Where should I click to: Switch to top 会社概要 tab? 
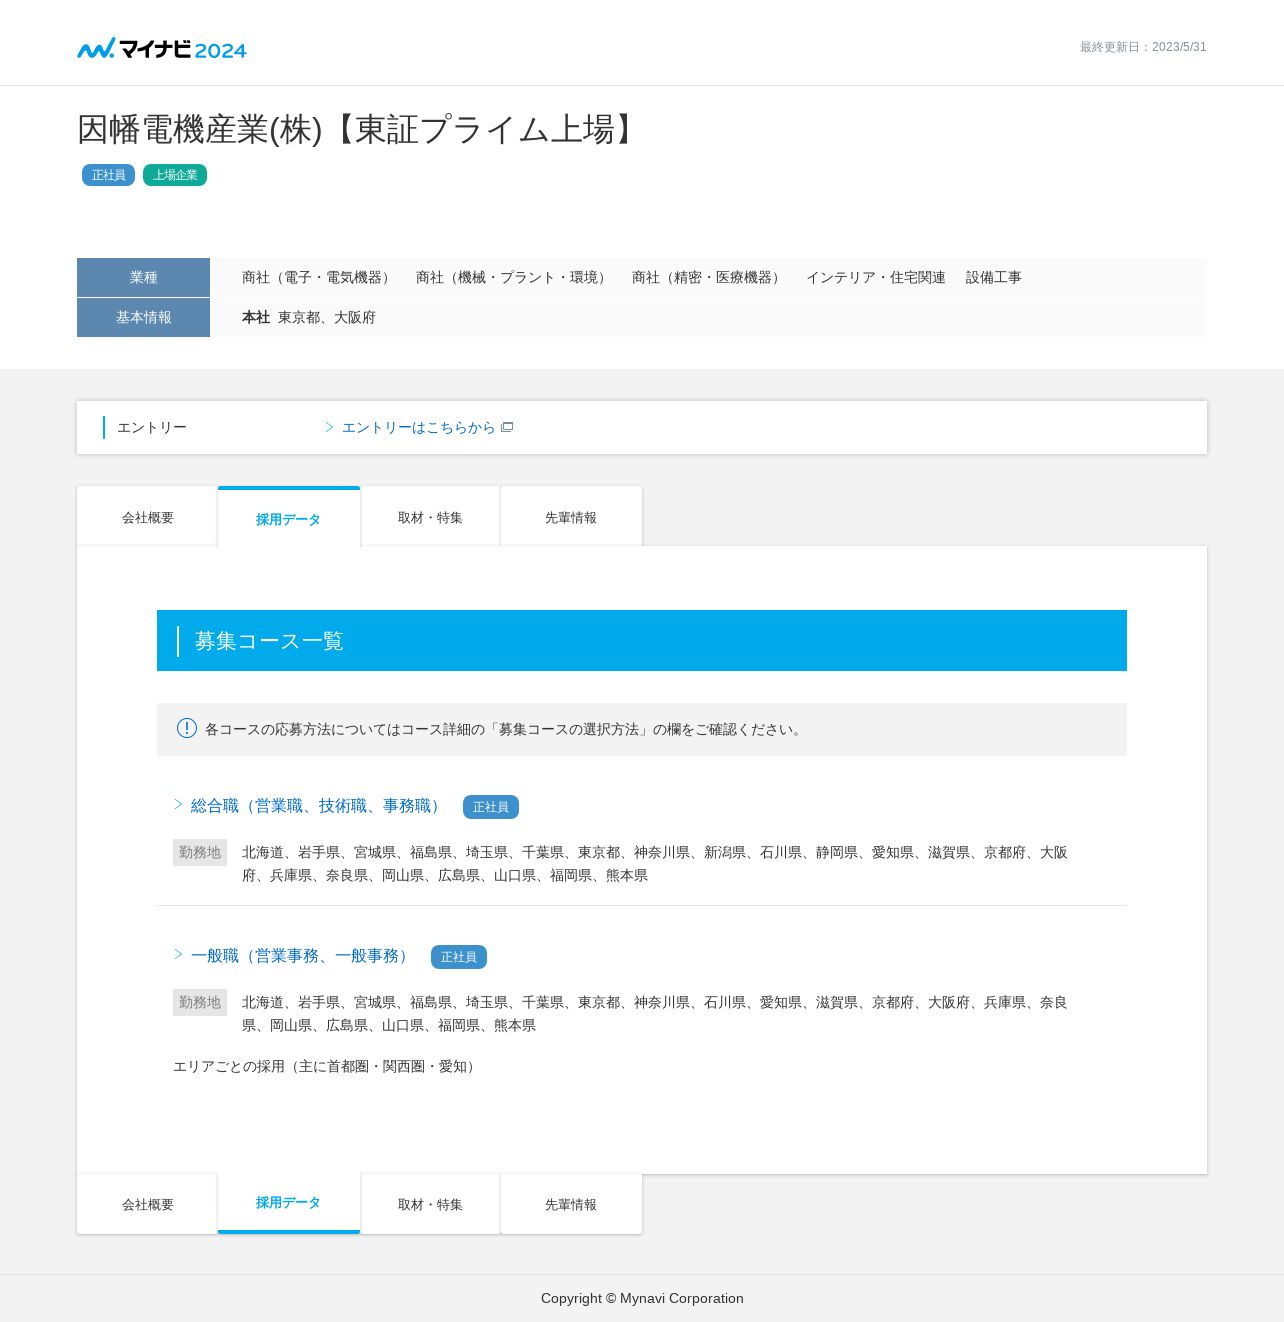[147, 517]
